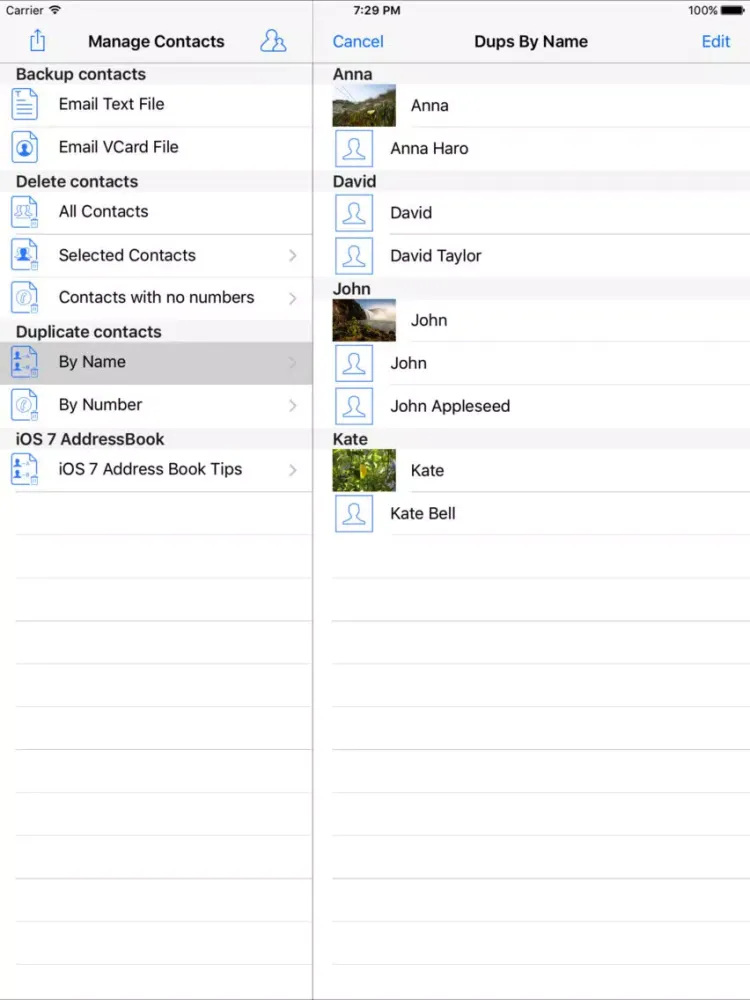Tap the Edit button

pos(716,41)
